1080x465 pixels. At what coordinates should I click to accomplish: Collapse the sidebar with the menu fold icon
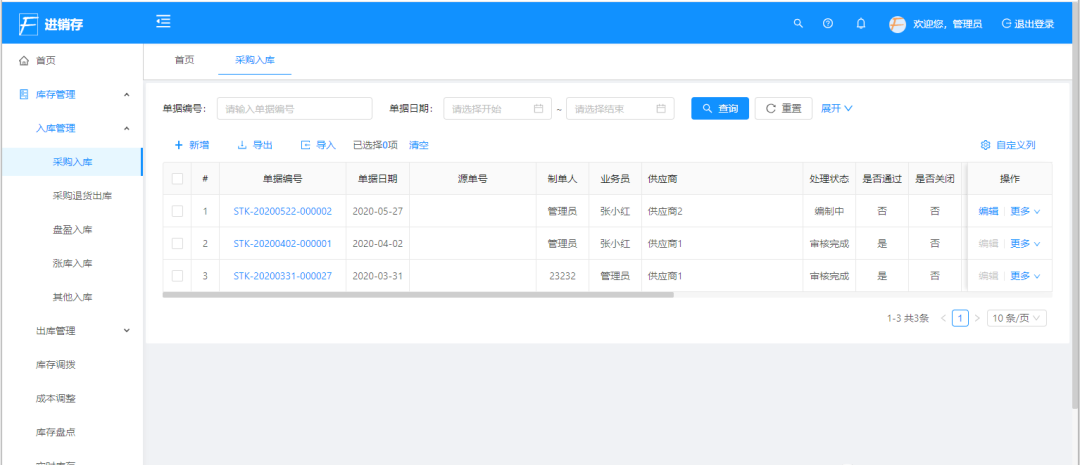click(x=163, y=22)
